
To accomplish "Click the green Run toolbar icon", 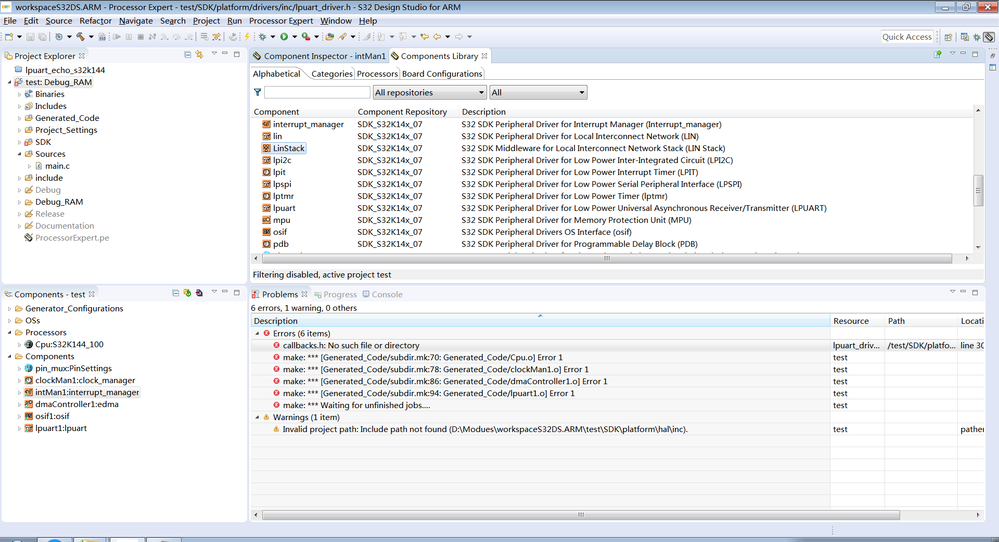I will [x=284, y=36].
